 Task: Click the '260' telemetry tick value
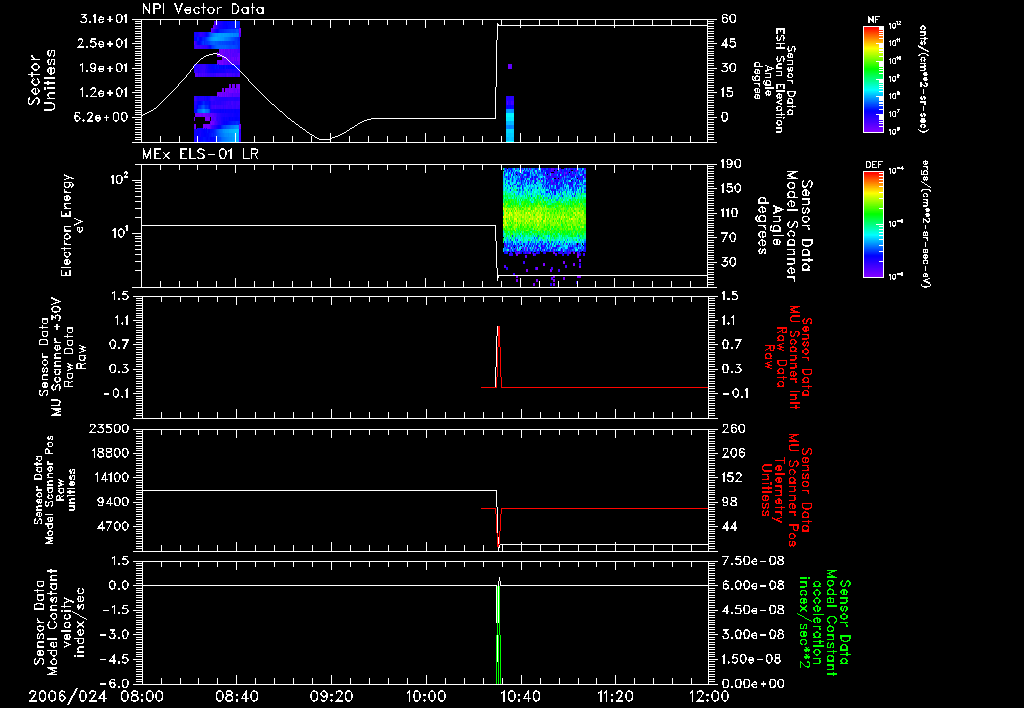[733, 428]
